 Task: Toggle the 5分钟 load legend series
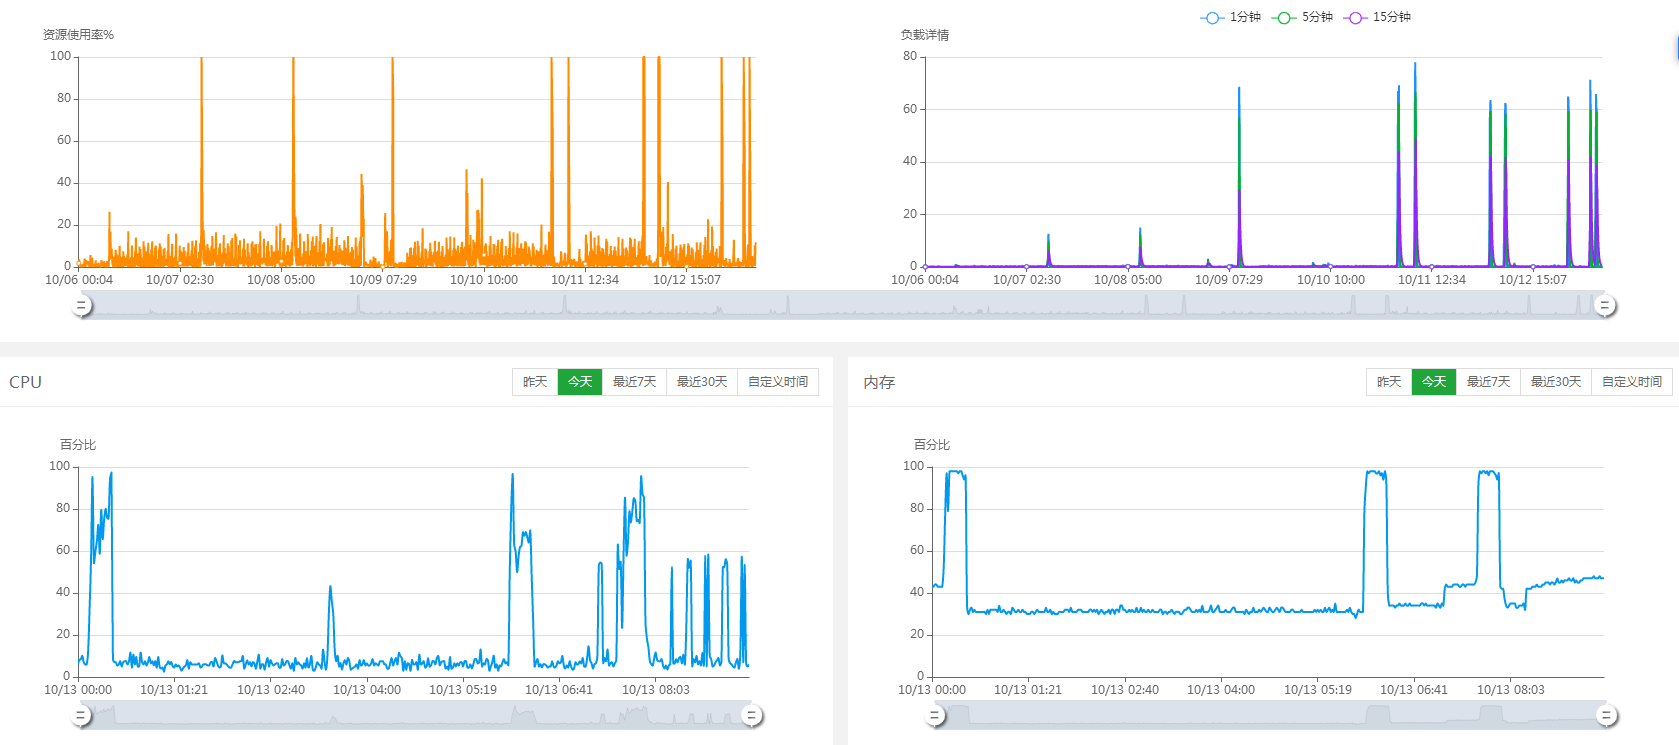(x=1303, y=17)
